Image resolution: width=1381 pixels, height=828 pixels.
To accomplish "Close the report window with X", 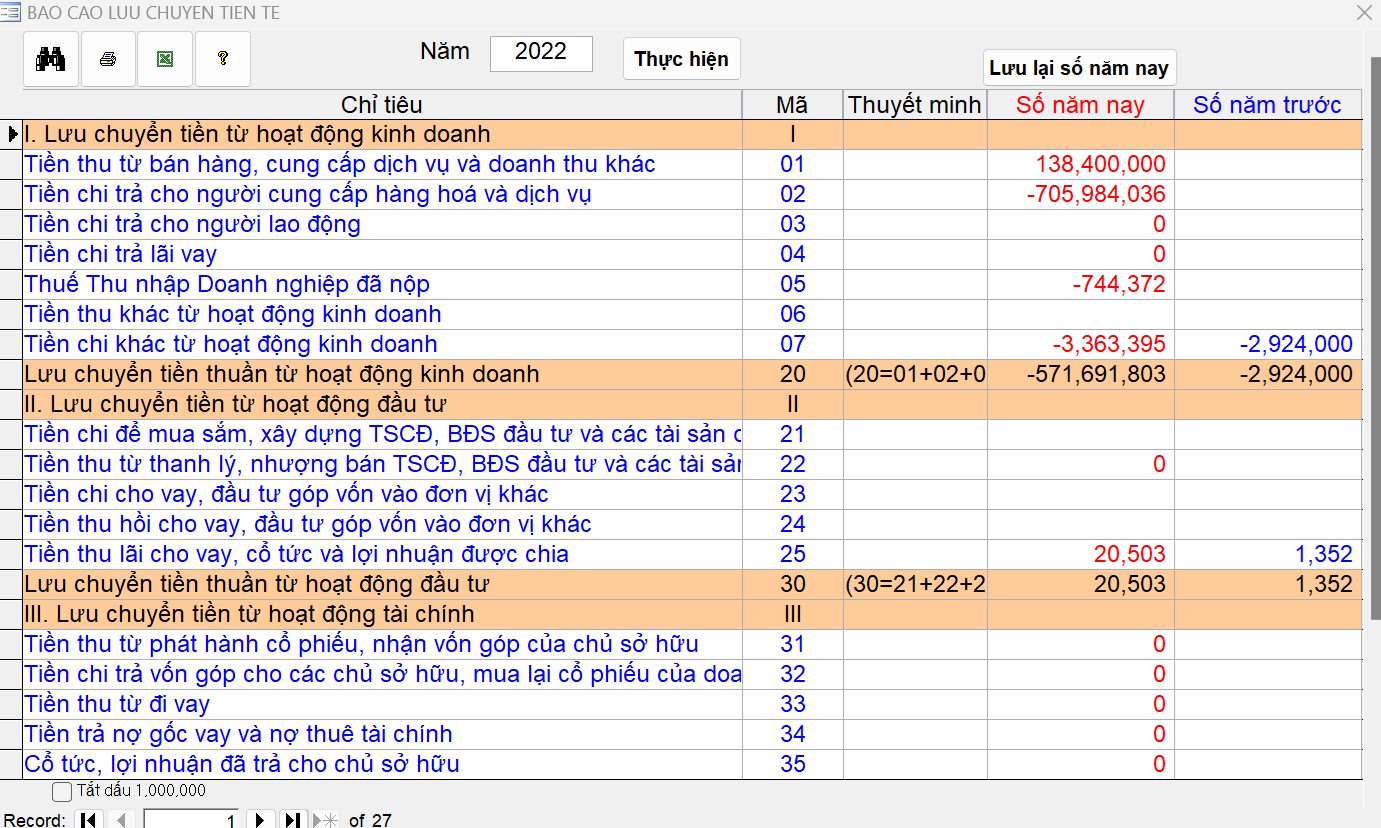I will click(1364, 13).
